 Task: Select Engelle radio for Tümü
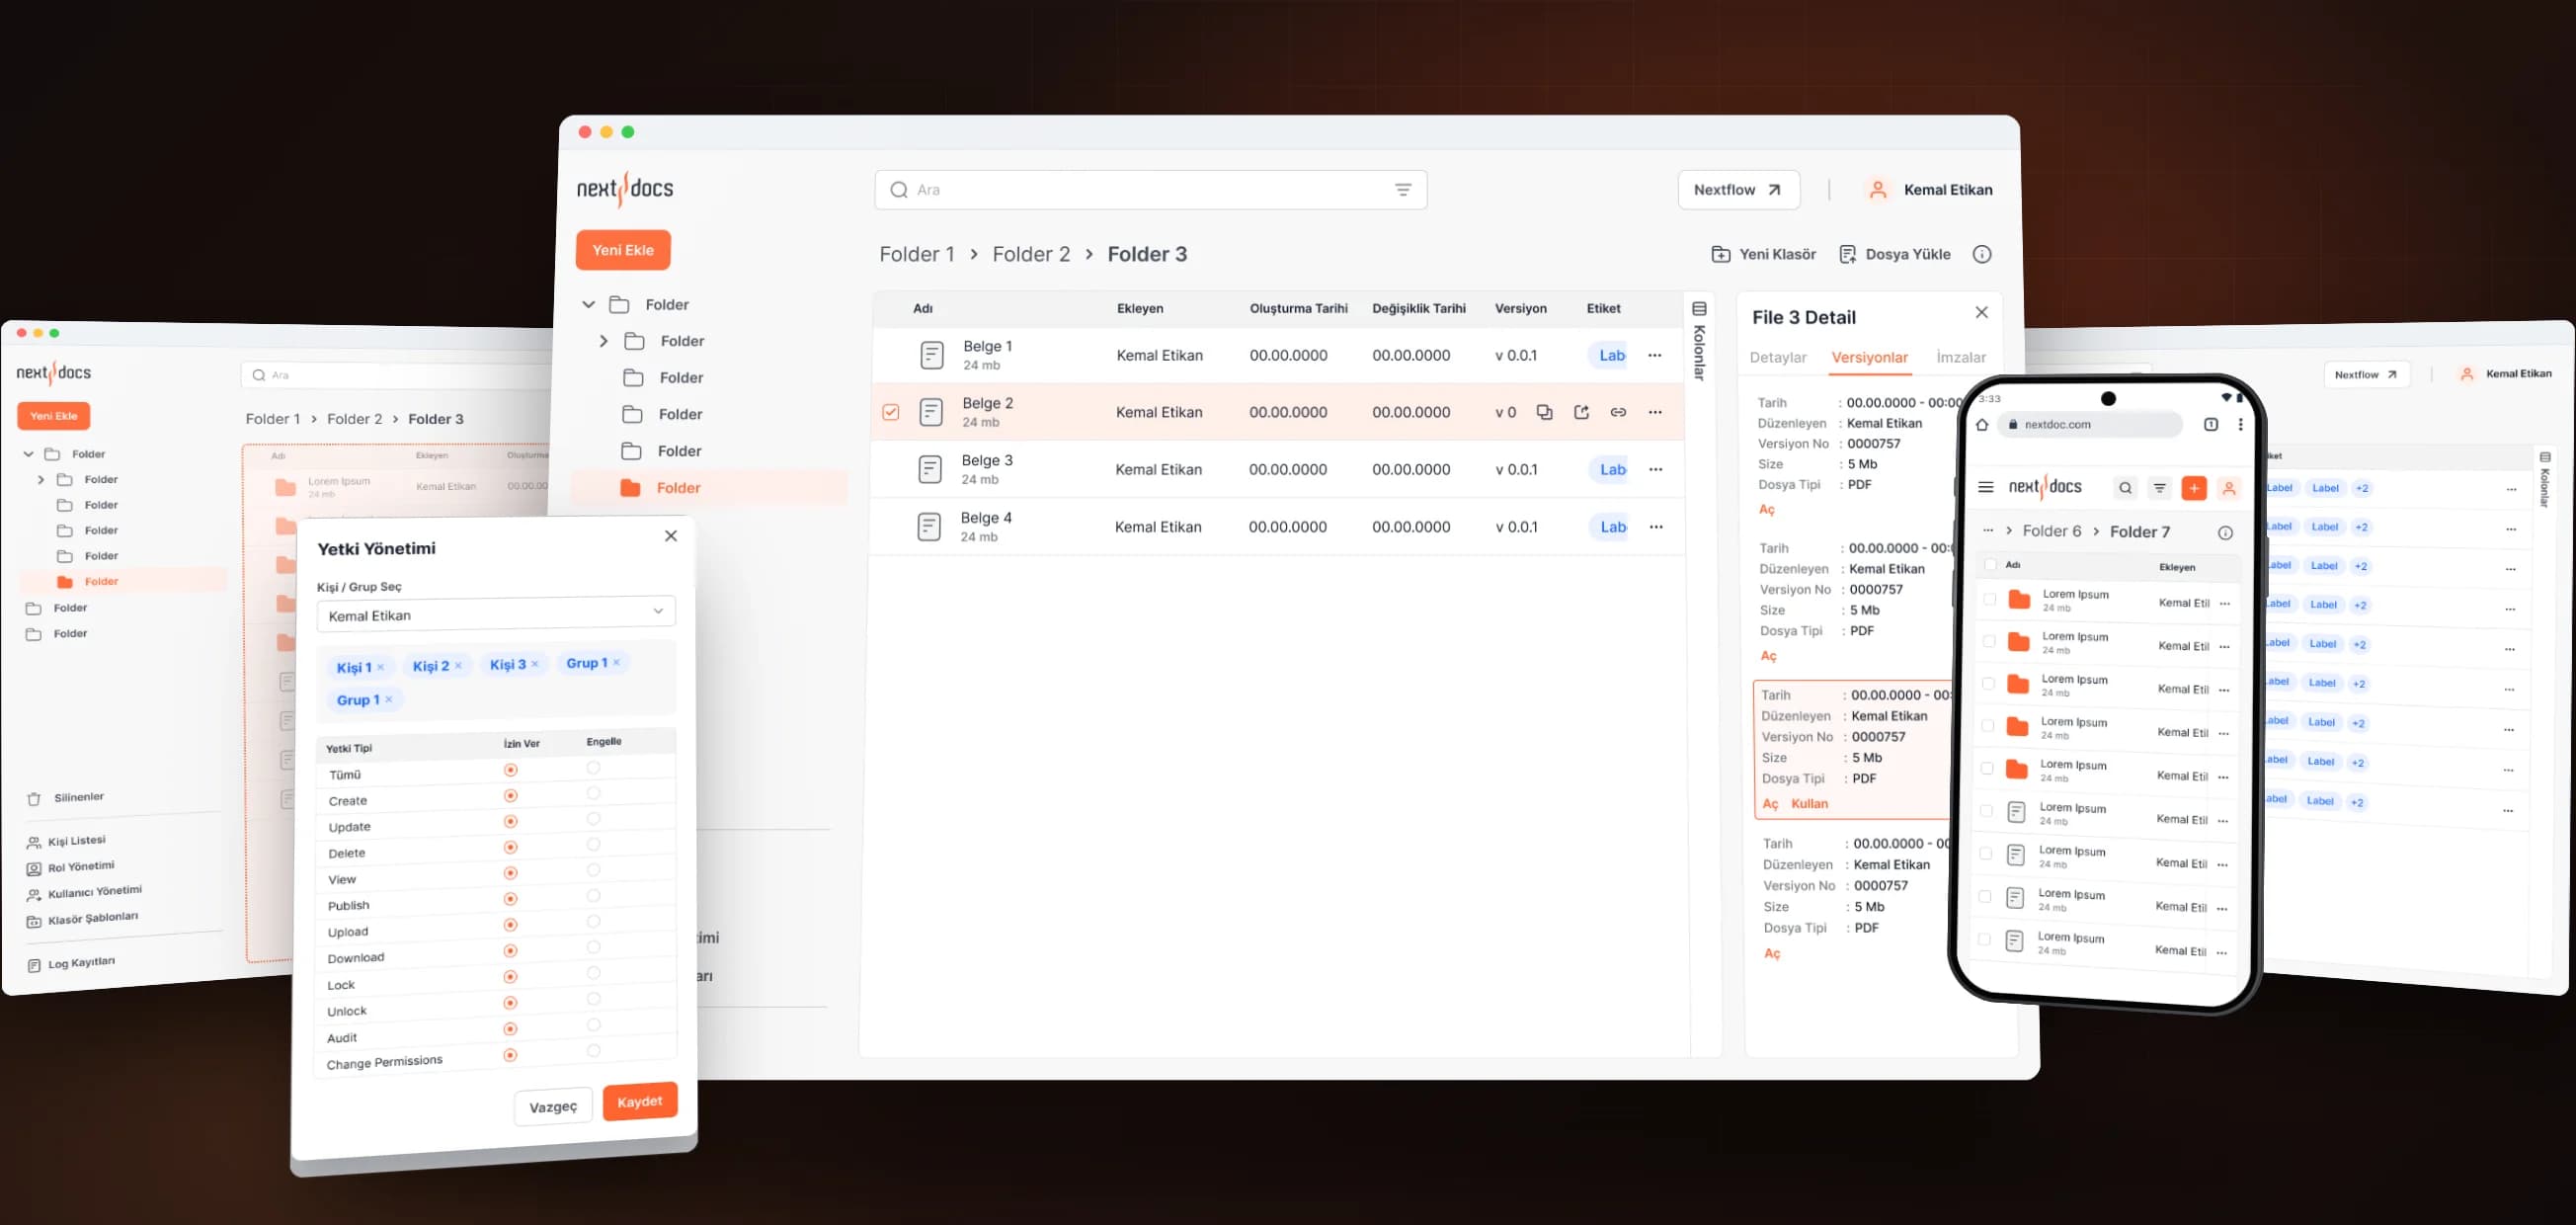point(593,768)
